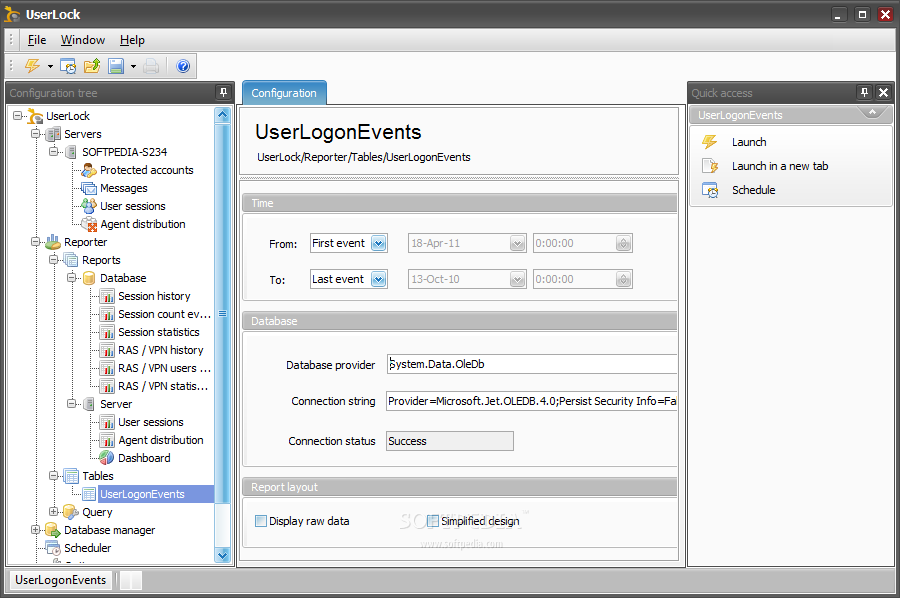The height and width of the screenshot is (598, 900).
Task: Open the Save dropdown arrow in toolbar
Action: (133, 67)
